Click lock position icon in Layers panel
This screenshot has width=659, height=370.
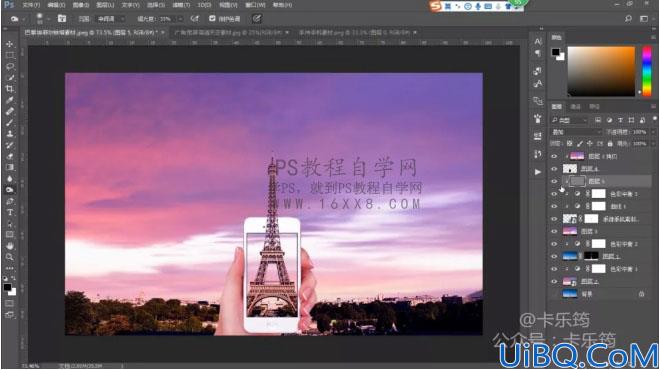click(590, 144)
